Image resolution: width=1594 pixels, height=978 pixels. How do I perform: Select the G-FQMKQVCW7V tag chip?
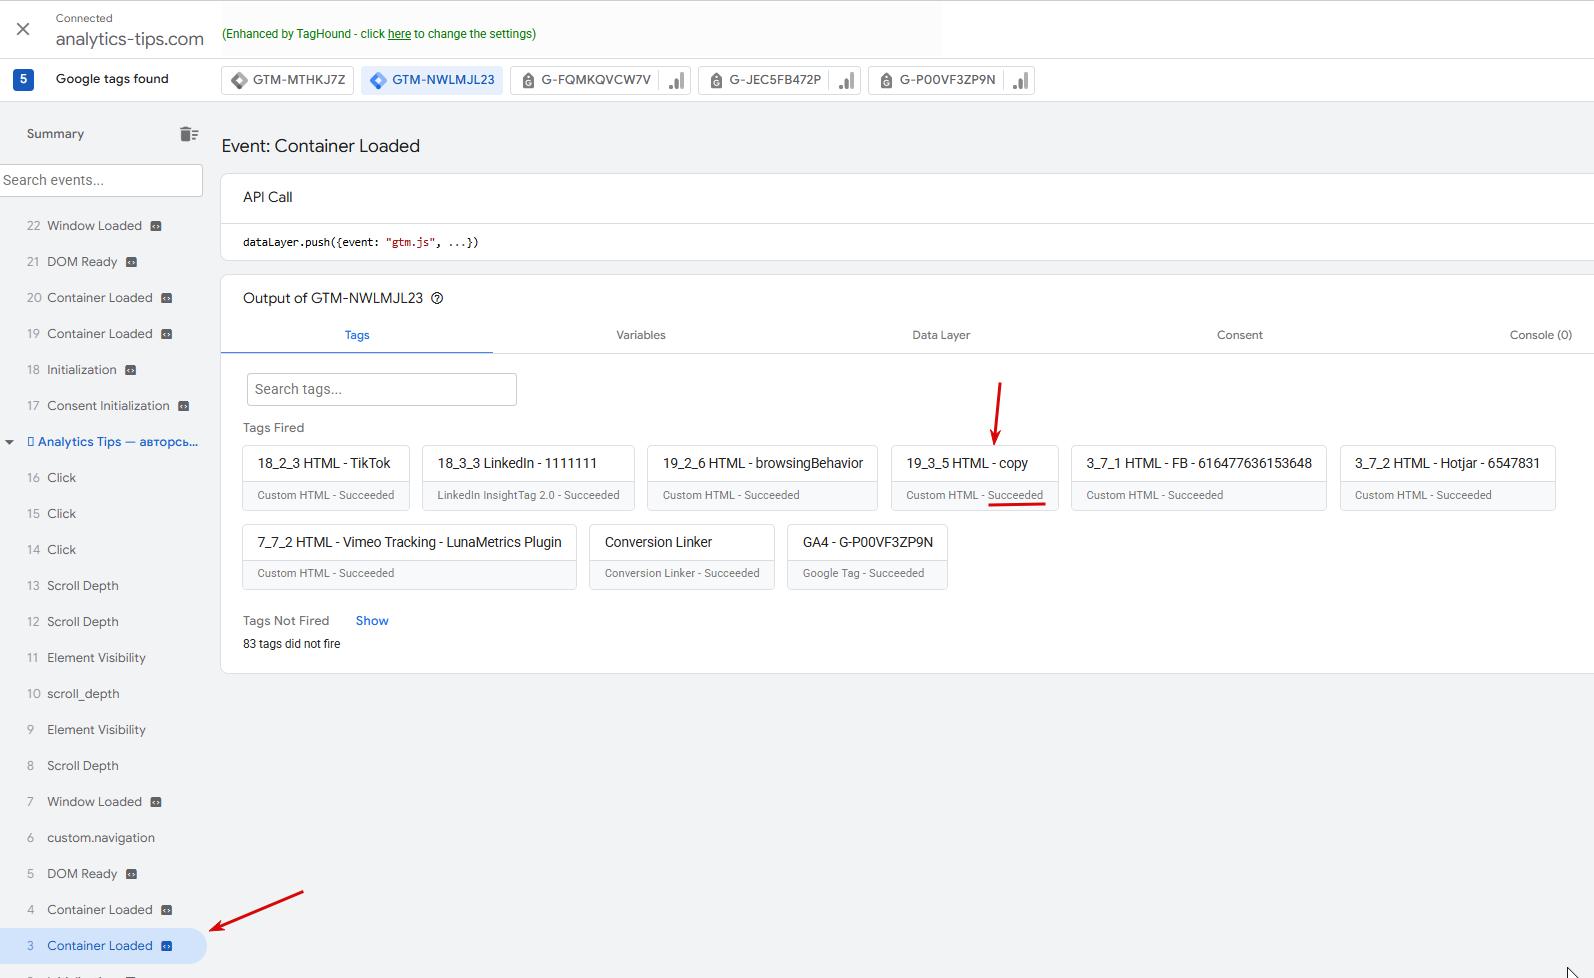(x=585, y=80)
